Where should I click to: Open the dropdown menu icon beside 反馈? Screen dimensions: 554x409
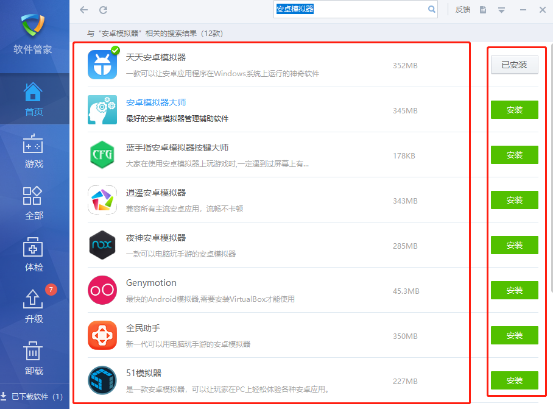[501, 10]
